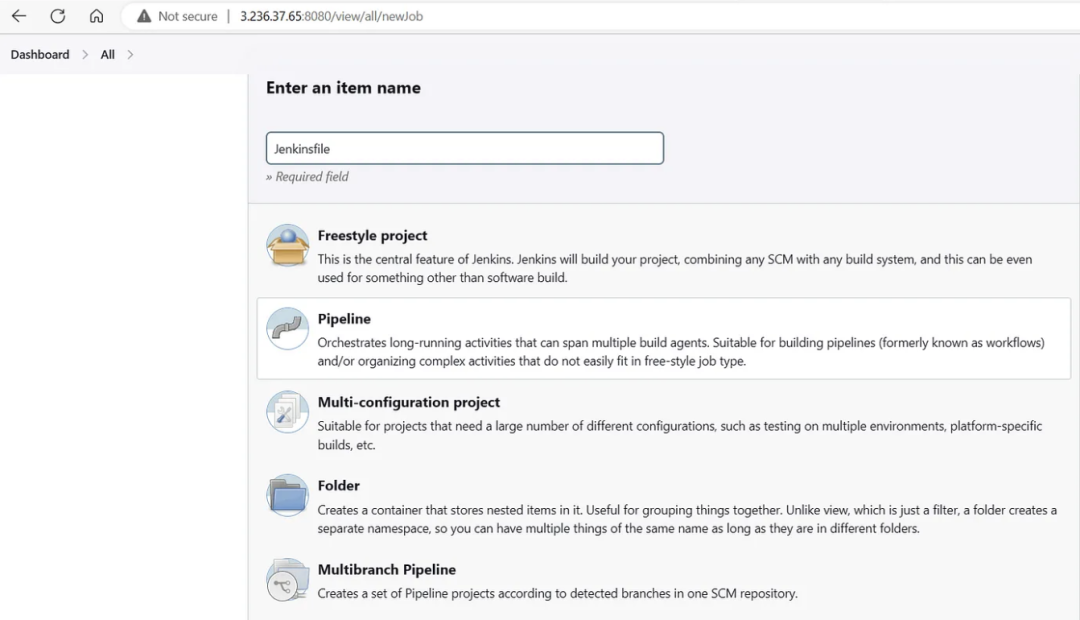Expand the chevron after All breadcrumb
This screenshot has width=1080, height=620.
(x=130, y=55)
